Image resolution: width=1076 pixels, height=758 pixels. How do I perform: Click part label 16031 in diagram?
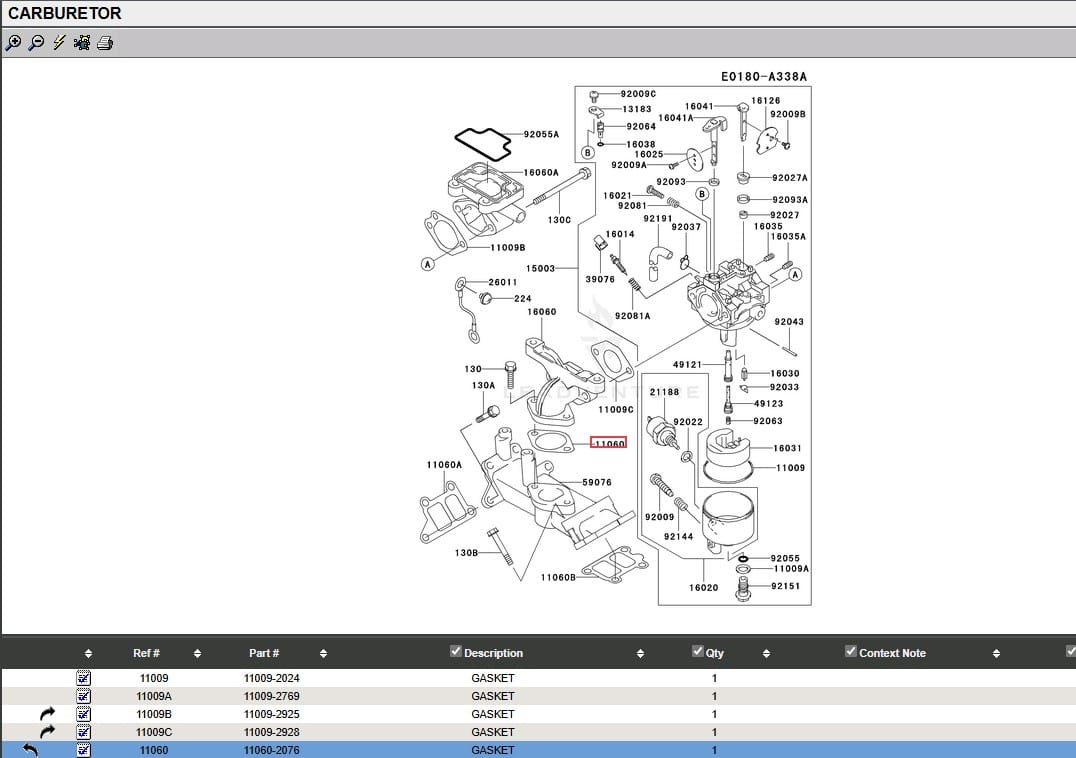tap(787, 449)
